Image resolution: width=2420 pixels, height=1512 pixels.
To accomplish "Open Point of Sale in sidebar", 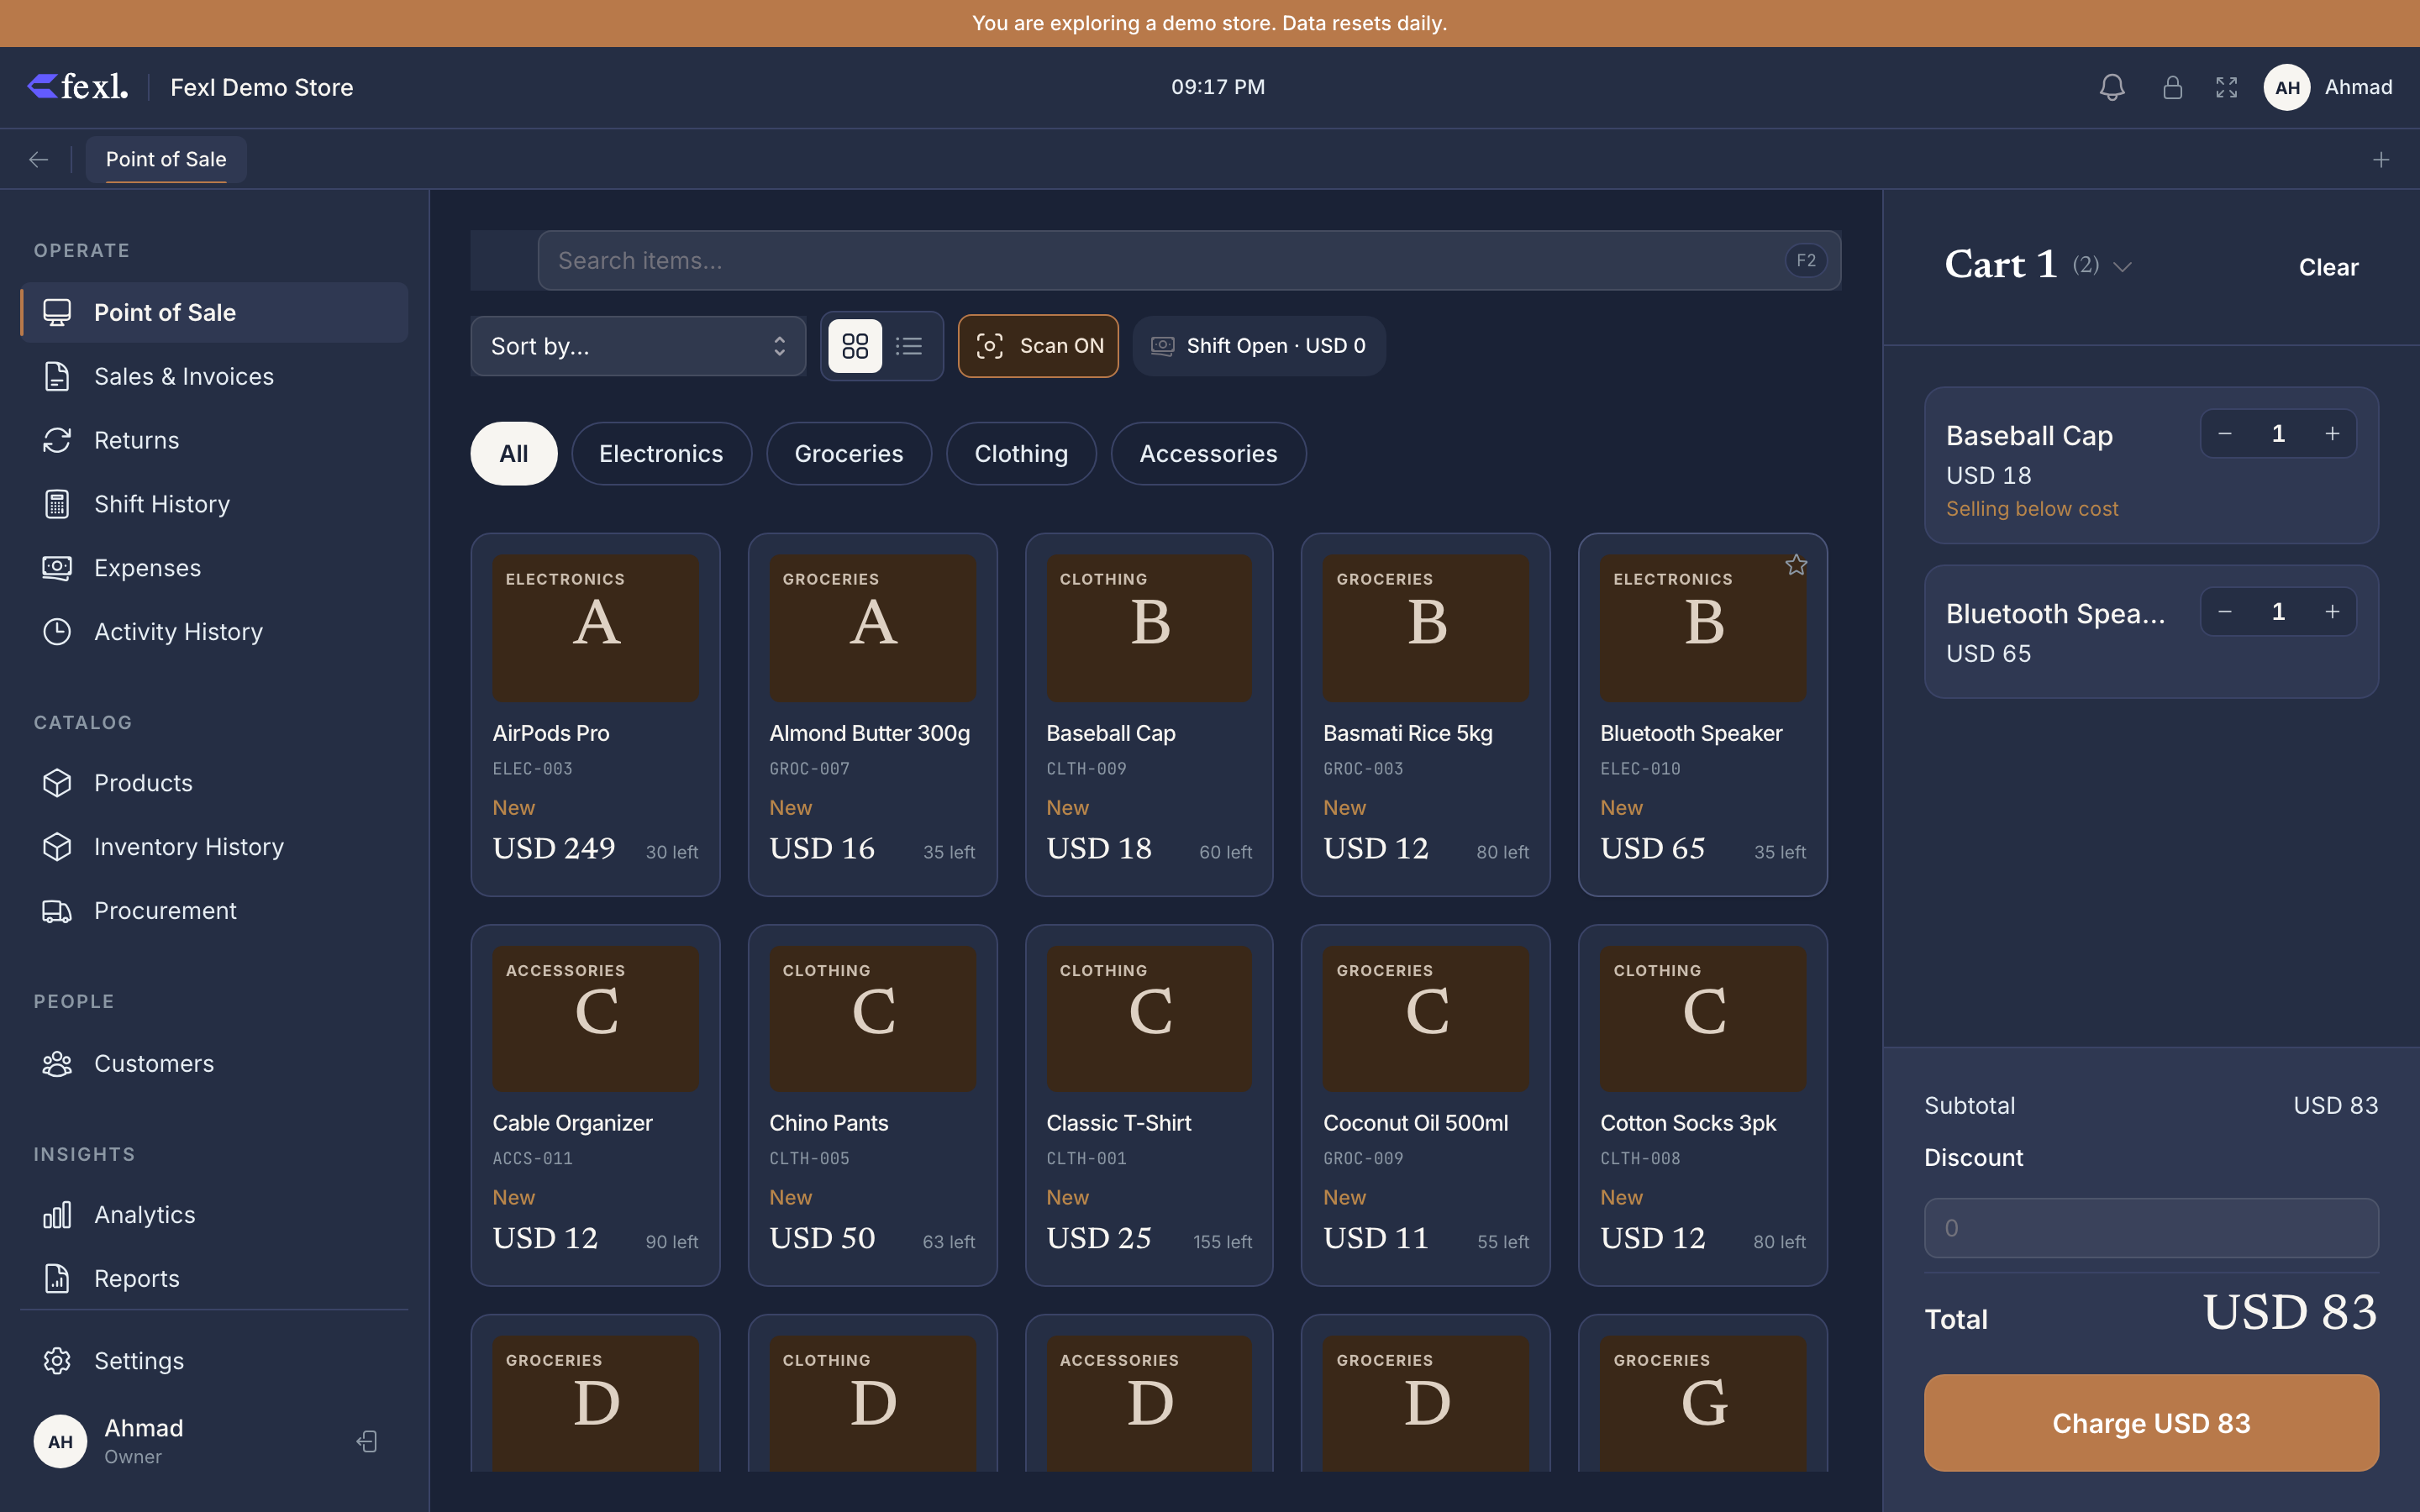I will [x=214, y=313].
